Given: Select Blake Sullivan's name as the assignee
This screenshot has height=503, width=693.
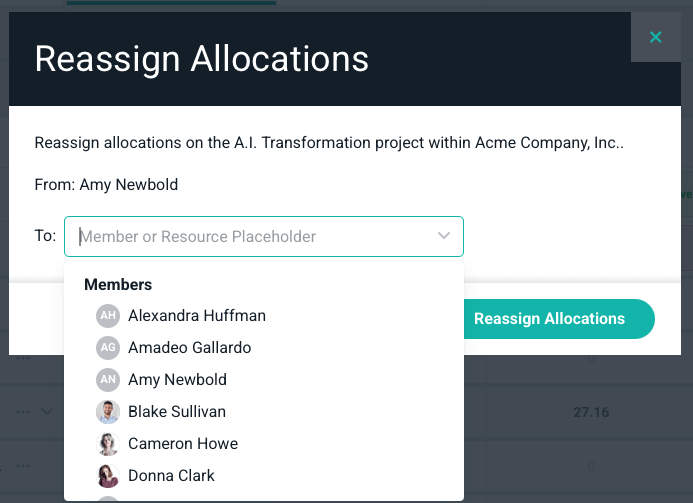Looking at the screenshot, I should (177, 412).
